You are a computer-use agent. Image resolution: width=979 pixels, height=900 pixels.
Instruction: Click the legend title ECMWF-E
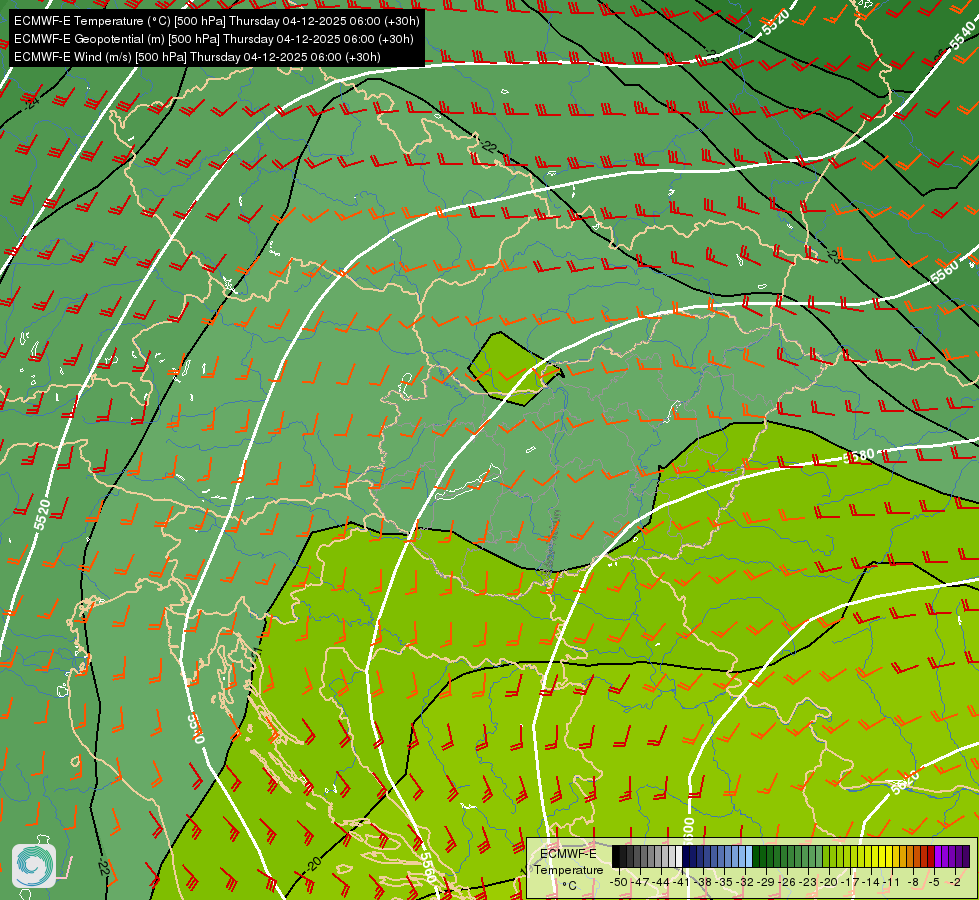[568, 854]
